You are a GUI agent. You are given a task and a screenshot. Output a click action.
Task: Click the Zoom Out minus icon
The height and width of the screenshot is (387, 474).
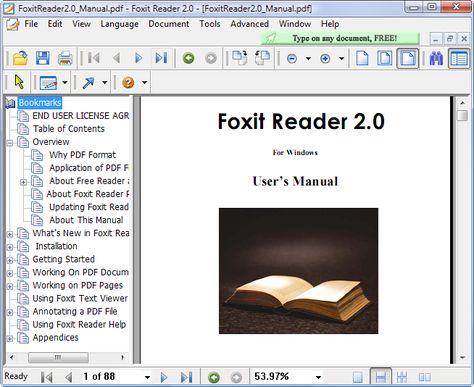coord(292,59)
